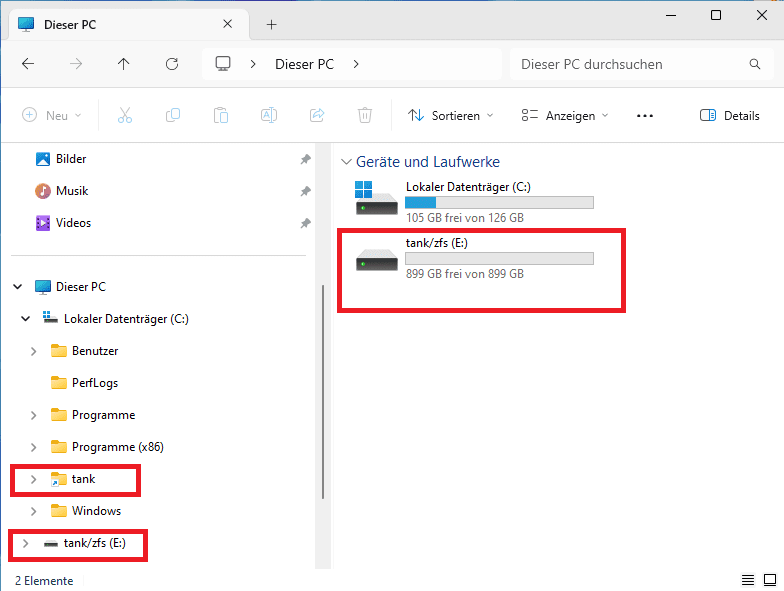Screen dimensions: 784x591
Task: Open Videos in the sidebar
Action: [74, 223]
